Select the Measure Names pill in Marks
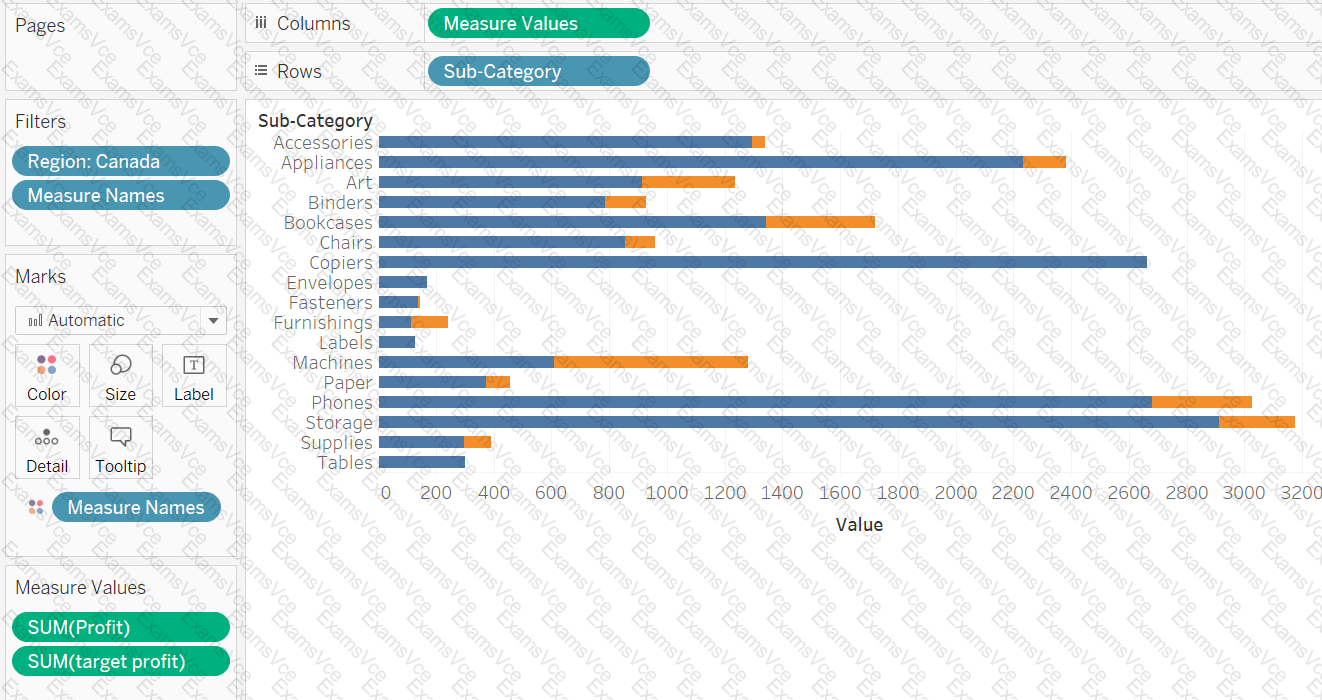The width and height of the screenshot is (1322, 700). click(136, 507)
